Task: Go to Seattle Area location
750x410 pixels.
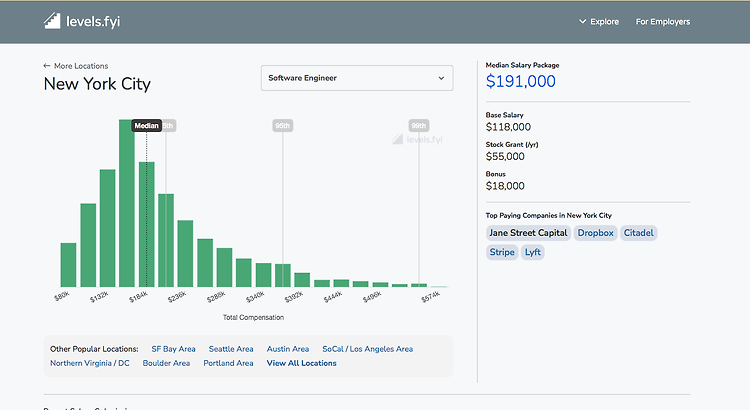Action: 231,349
